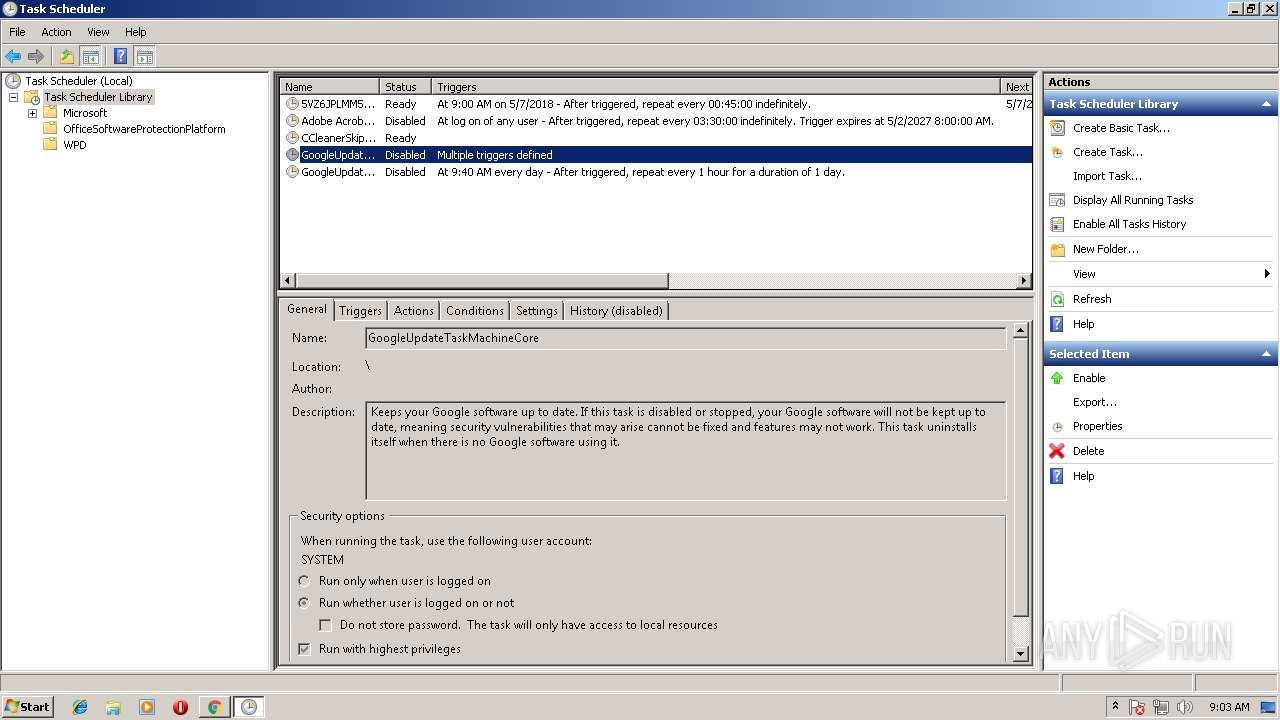Click the task Name field
Image resolution: width=1280 pixels, height=720 pixels.
tap(686, 338)
